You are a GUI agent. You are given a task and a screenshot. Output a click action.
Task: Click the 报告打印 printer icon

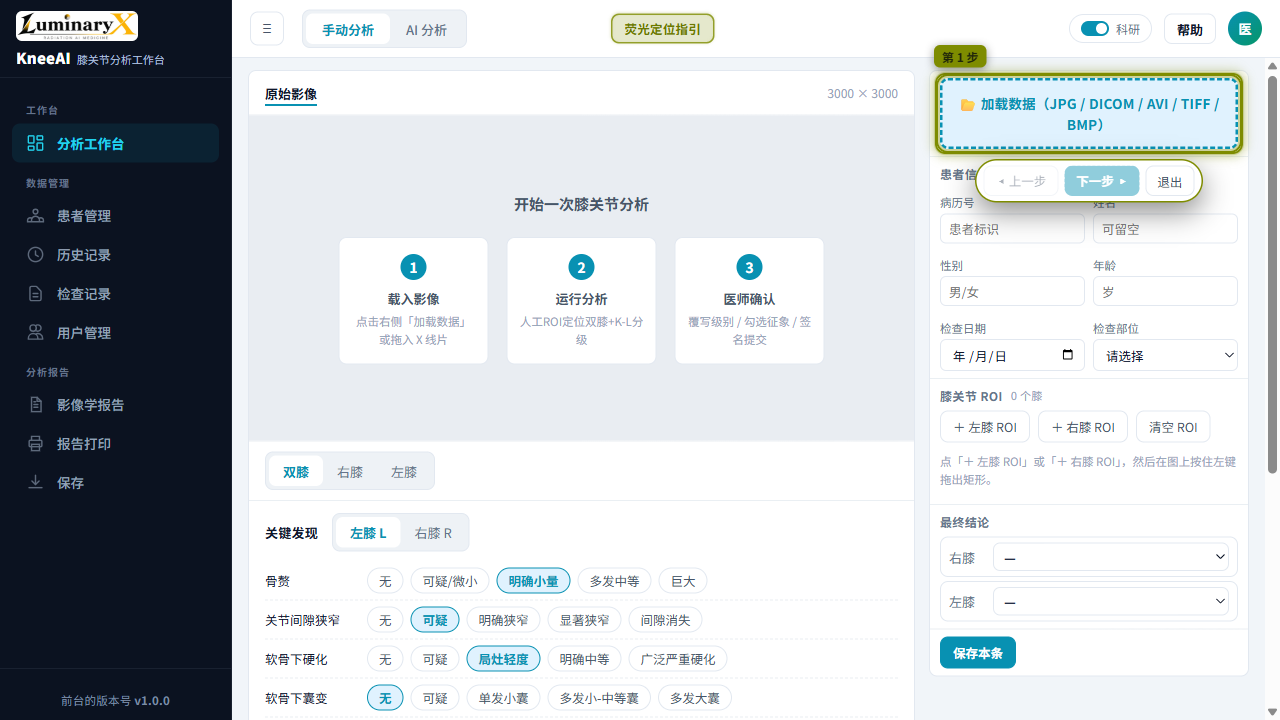point(36,444)
